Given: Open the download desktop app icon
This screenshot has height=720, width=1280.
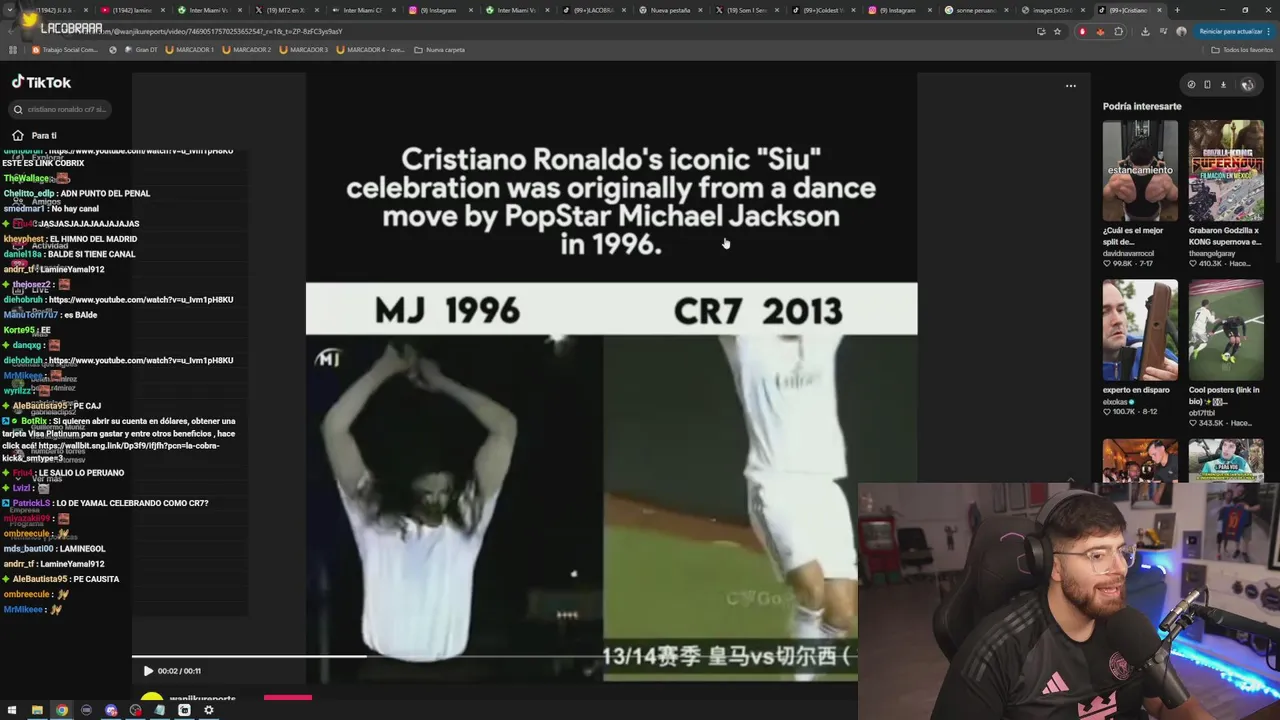Looking at the screenshot, I should [x=1223, y=85].
